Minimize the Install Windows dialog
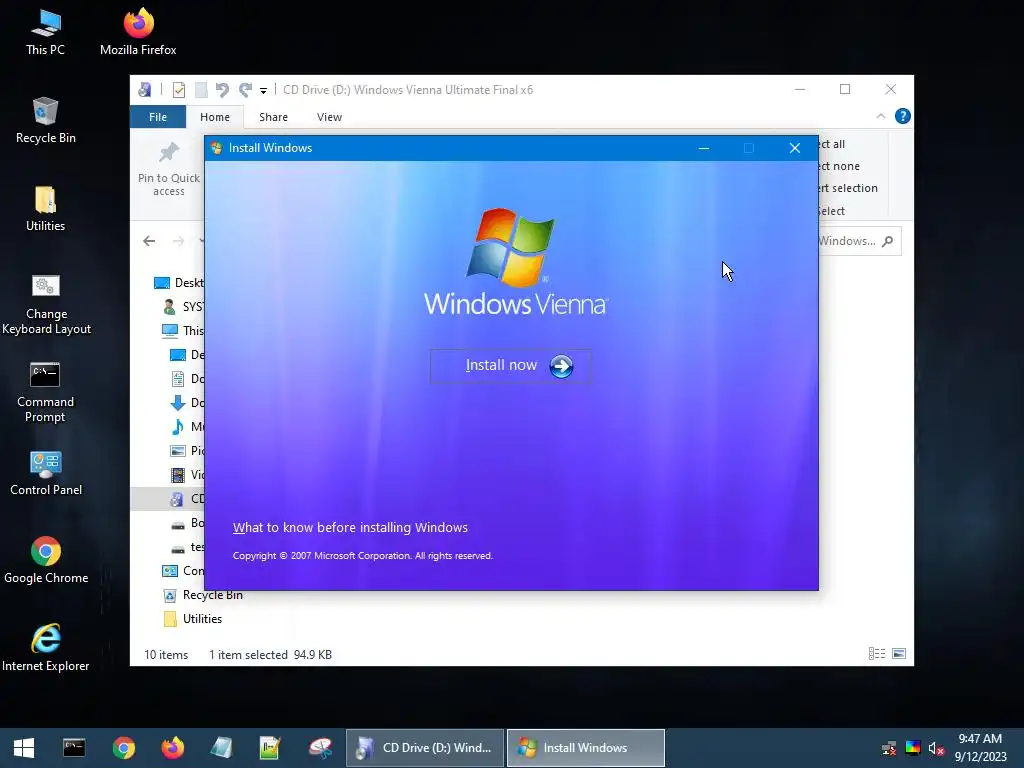Image resolution: width=1024 pixels, height=768 pixels. click(703, 148)
